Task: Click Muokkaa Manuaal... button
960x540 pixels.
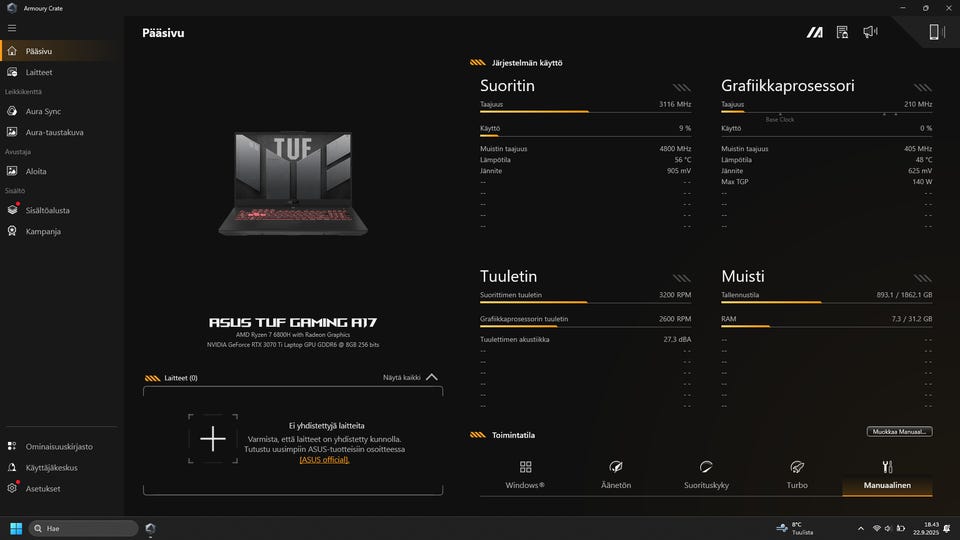Action: (899, 432)
